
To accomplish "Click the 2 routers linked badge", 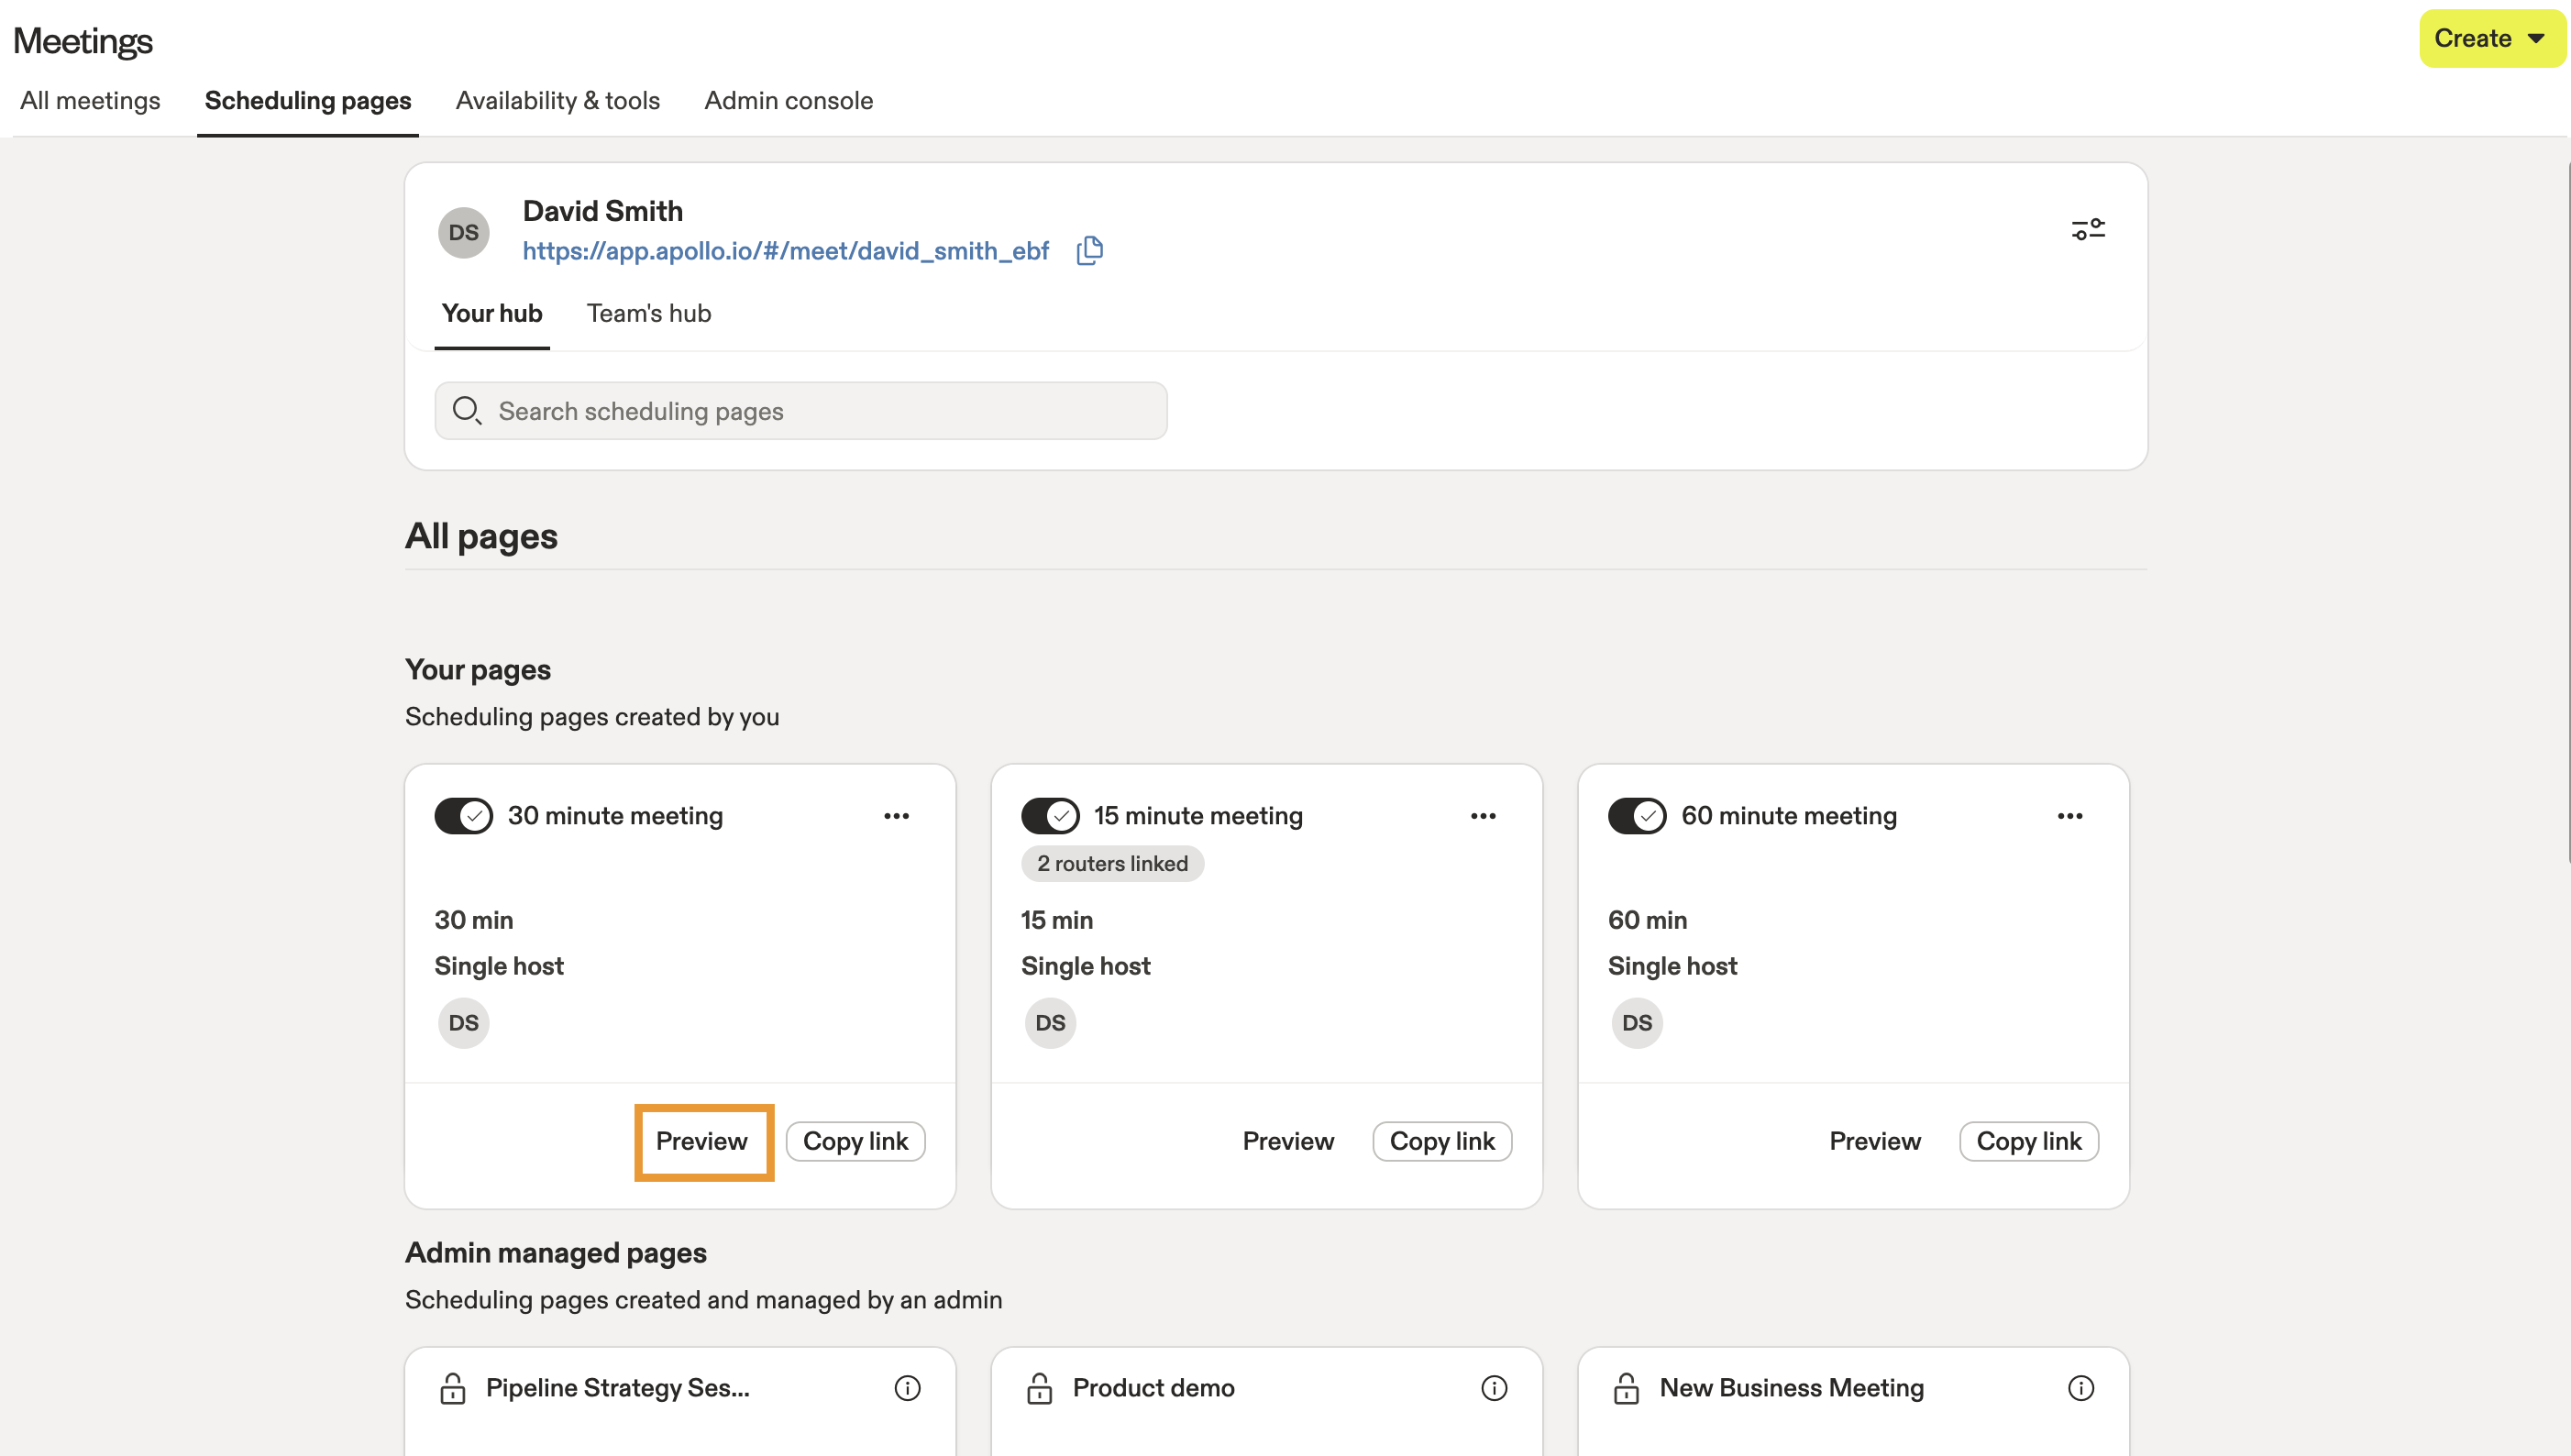I will (1111, 864).
